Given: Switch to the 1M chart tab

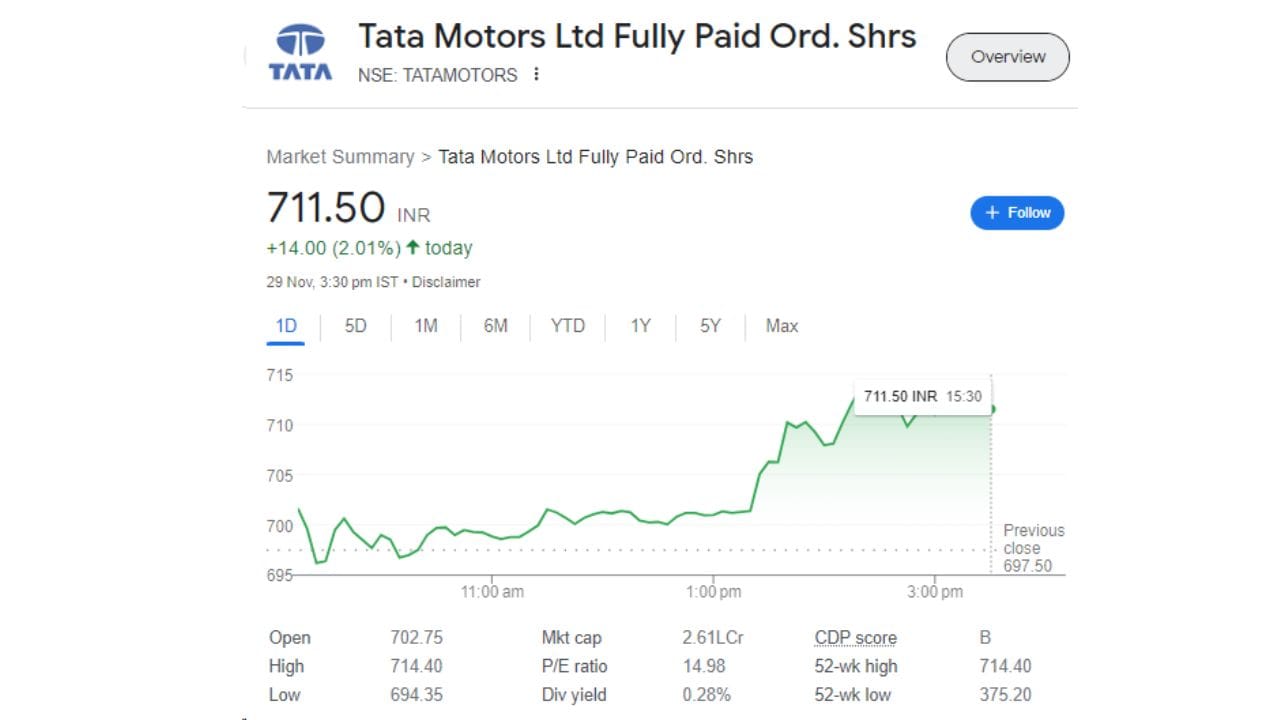Looking at the screenshot, I should pos(426,326).
